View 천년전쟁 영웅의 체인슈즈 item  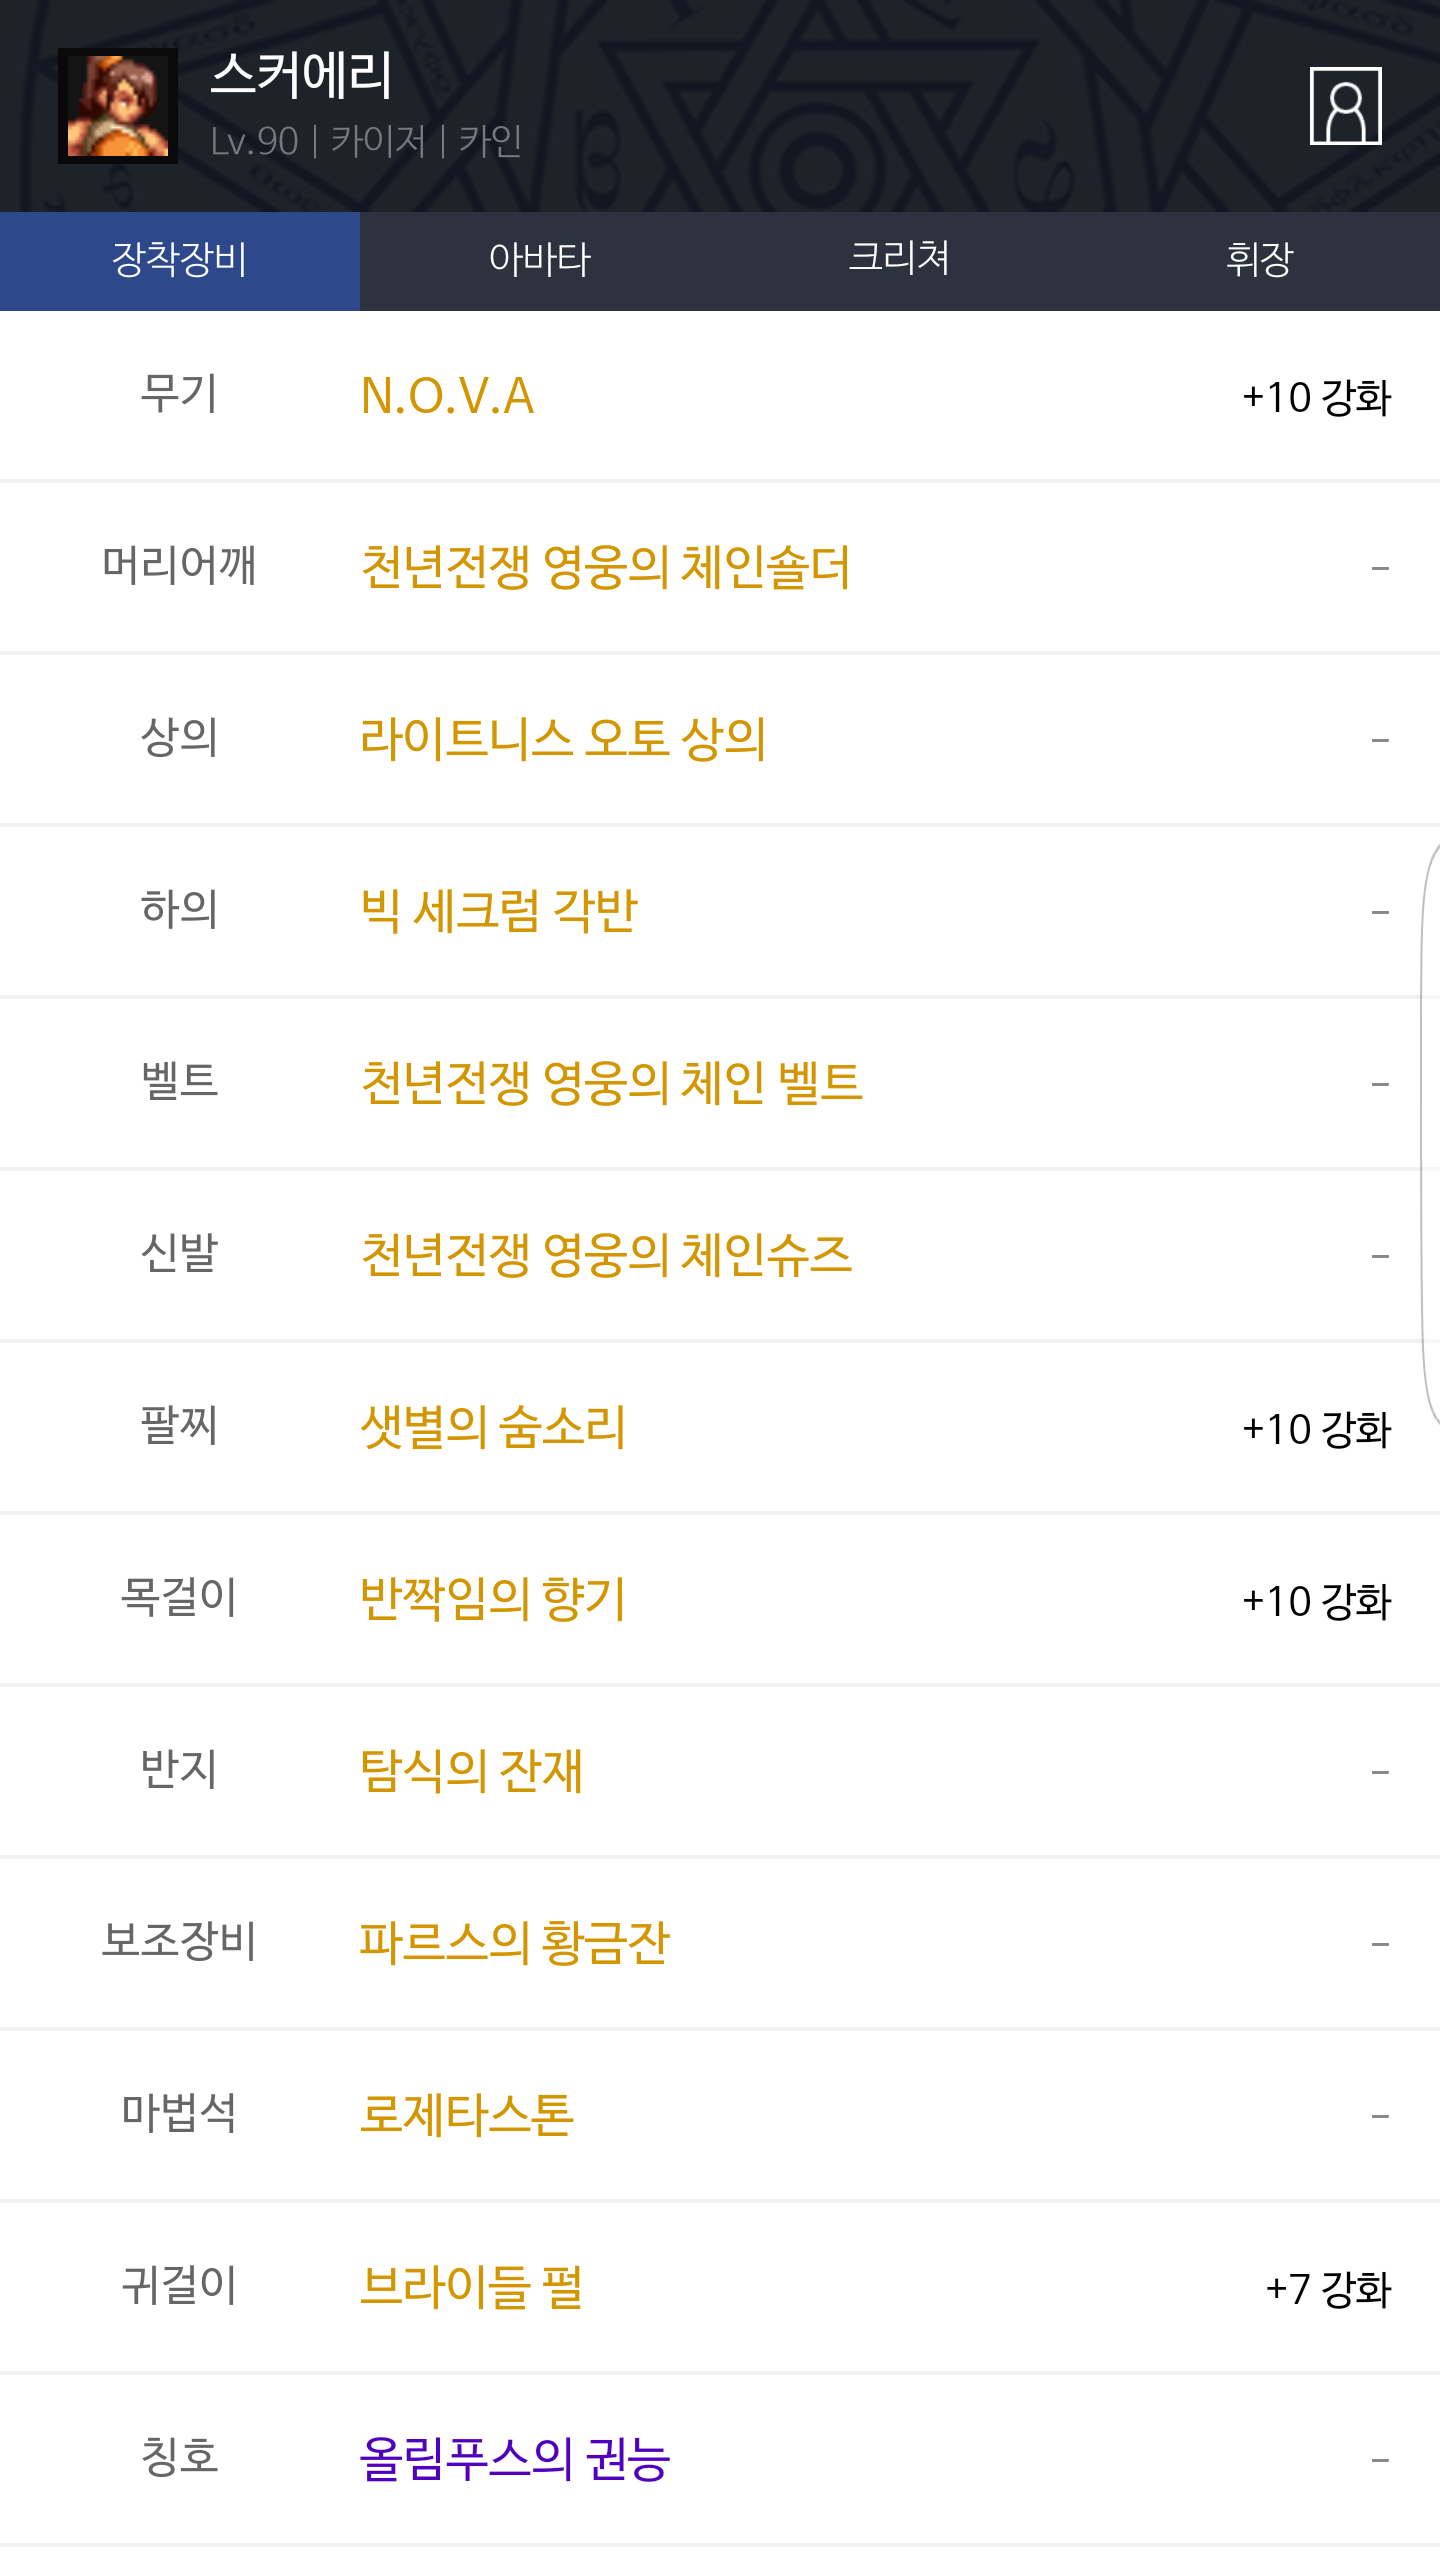tap(606, 1255)
